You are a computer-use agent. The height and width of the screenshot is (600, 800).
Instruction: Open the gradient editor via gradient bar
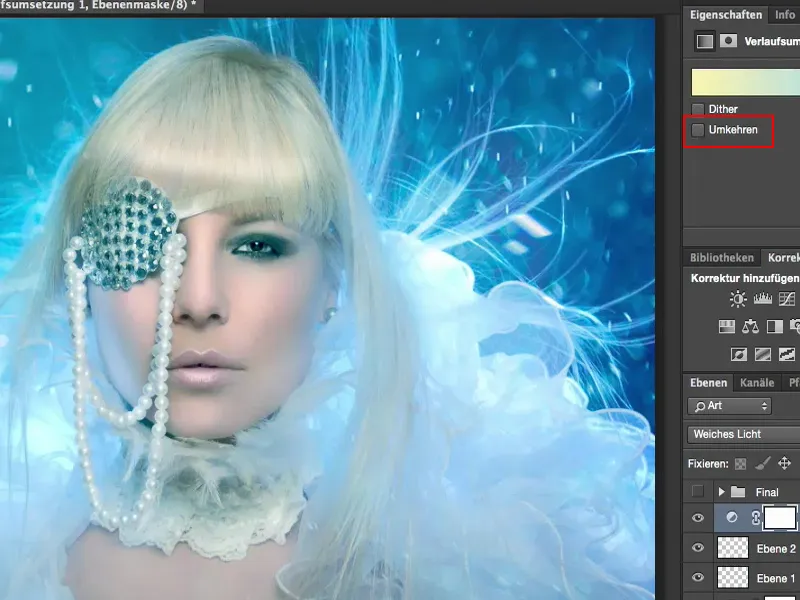[x=745, y=83]
